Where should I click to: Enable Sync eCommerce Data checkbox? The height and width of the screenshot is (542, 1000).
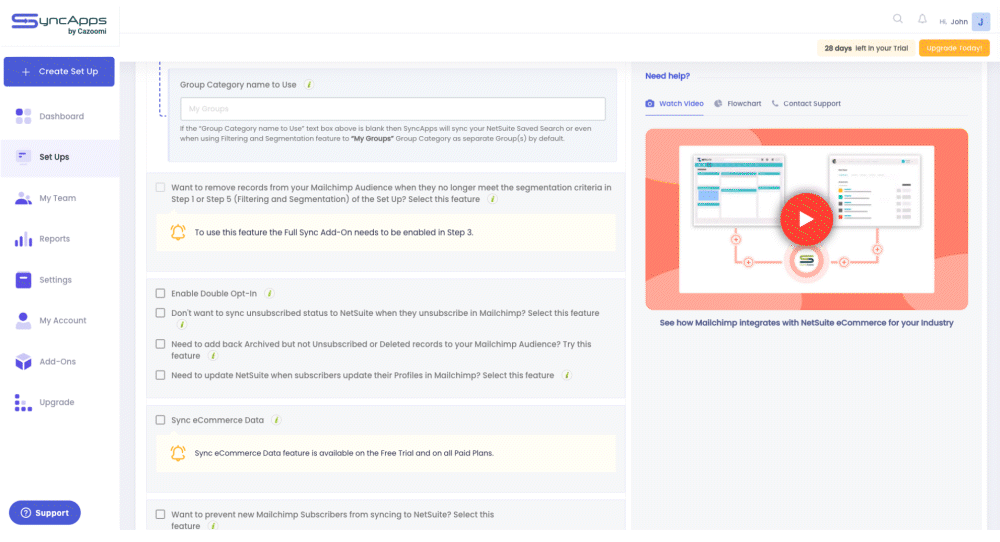click(160, 420)
